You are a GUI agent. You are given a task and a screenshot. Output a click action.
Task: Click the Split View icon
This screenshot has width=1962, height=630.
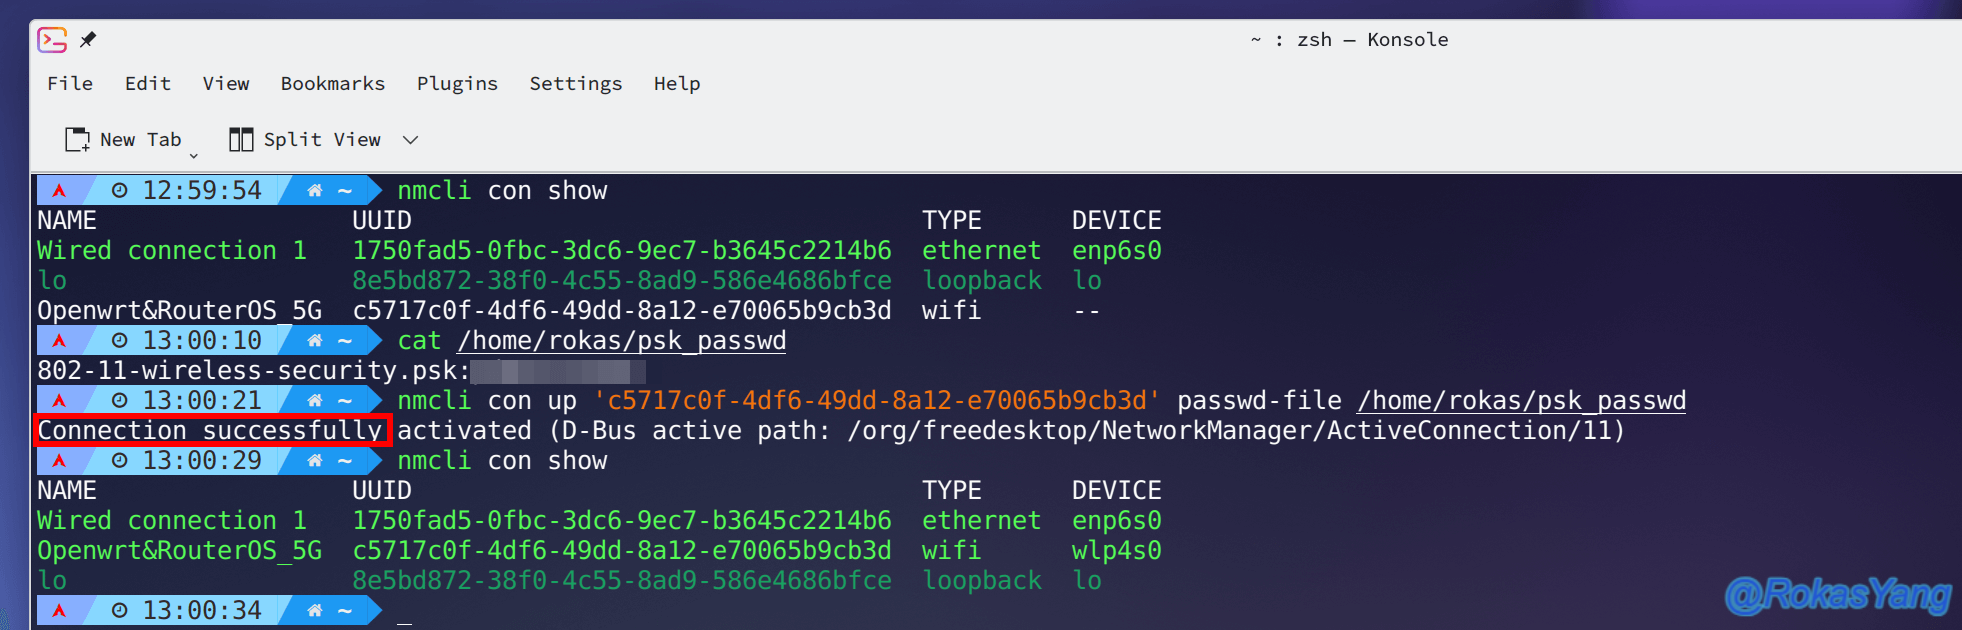pos(241,140)
